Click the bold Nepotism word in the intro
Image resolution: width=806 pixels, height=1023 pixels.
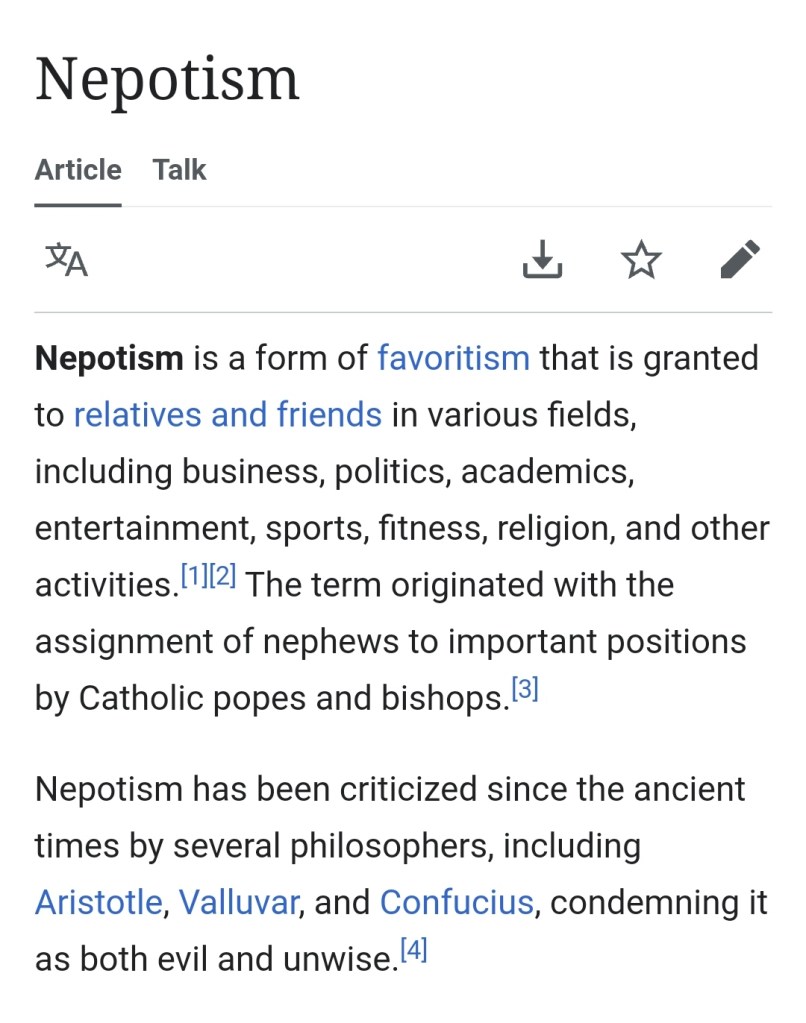(109, 358)
